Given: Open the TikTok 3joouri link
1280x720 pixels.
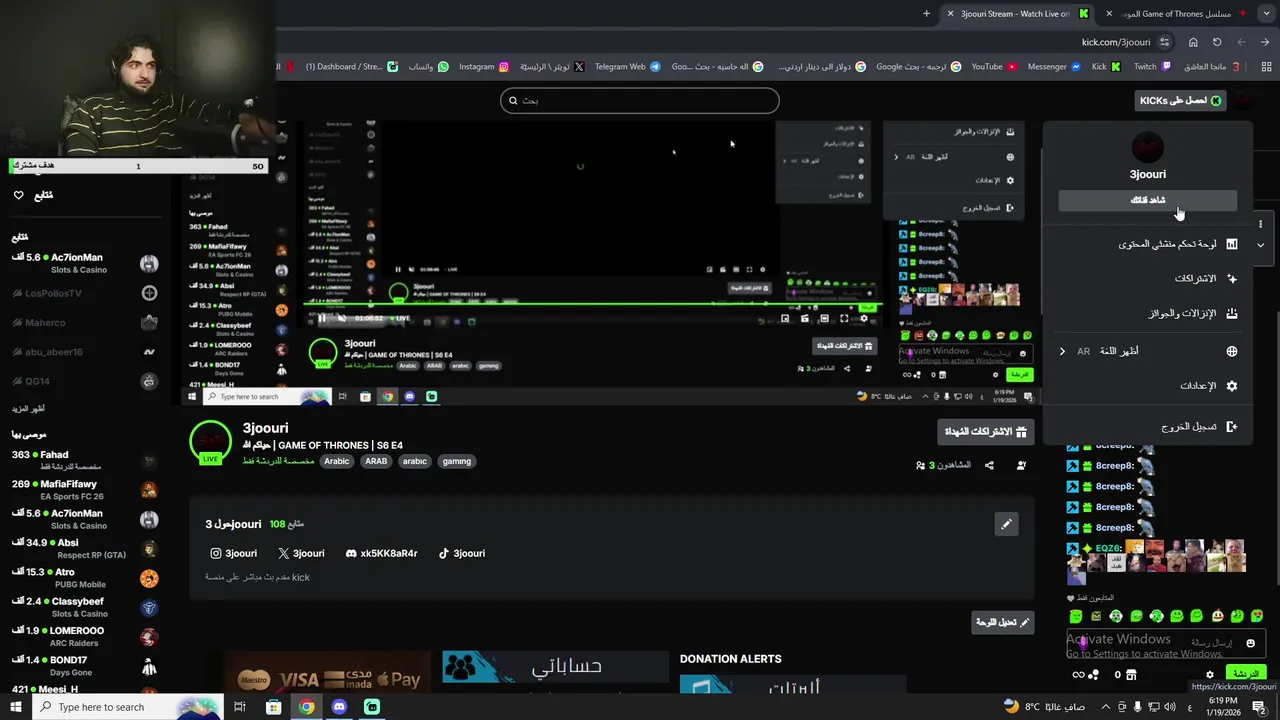Looking at the screenshot, I should [x=462, y=553].
